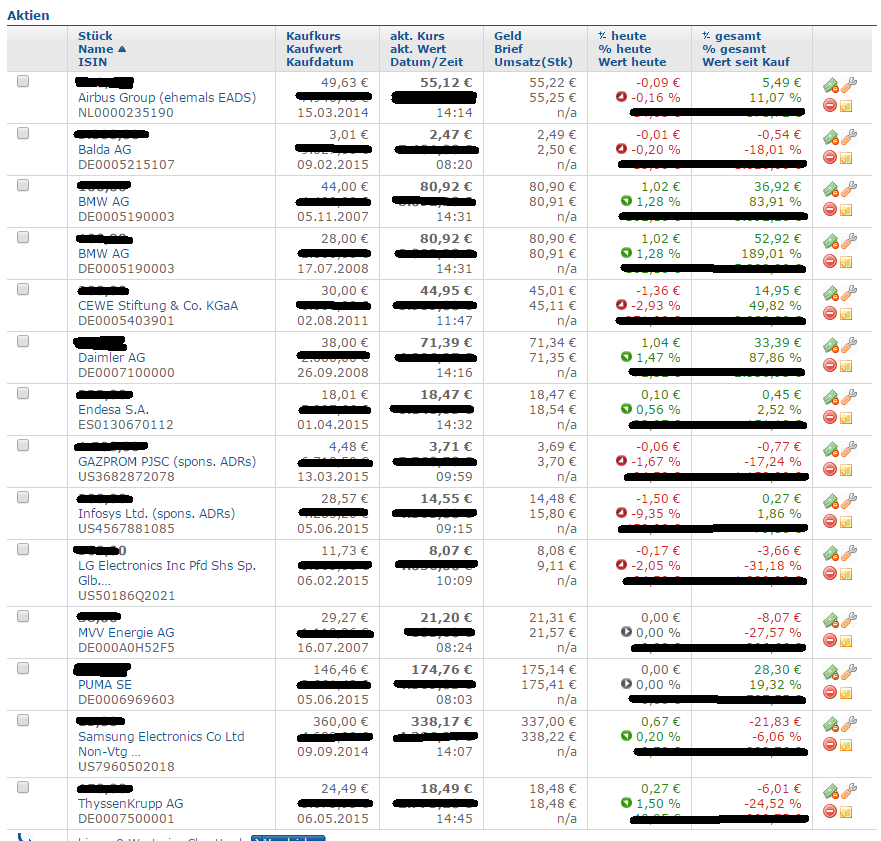Select checkbox for BMW AG bought 17.07.2008

pyautogui.click(x=23, y=237)
